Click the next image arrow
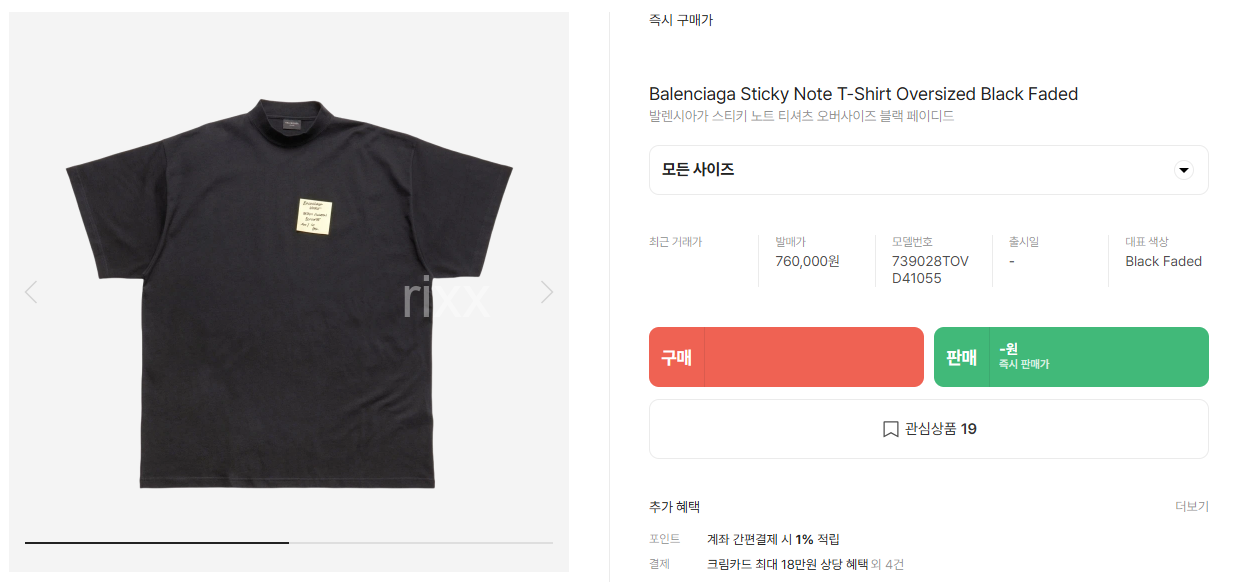 tap(547, 292)
